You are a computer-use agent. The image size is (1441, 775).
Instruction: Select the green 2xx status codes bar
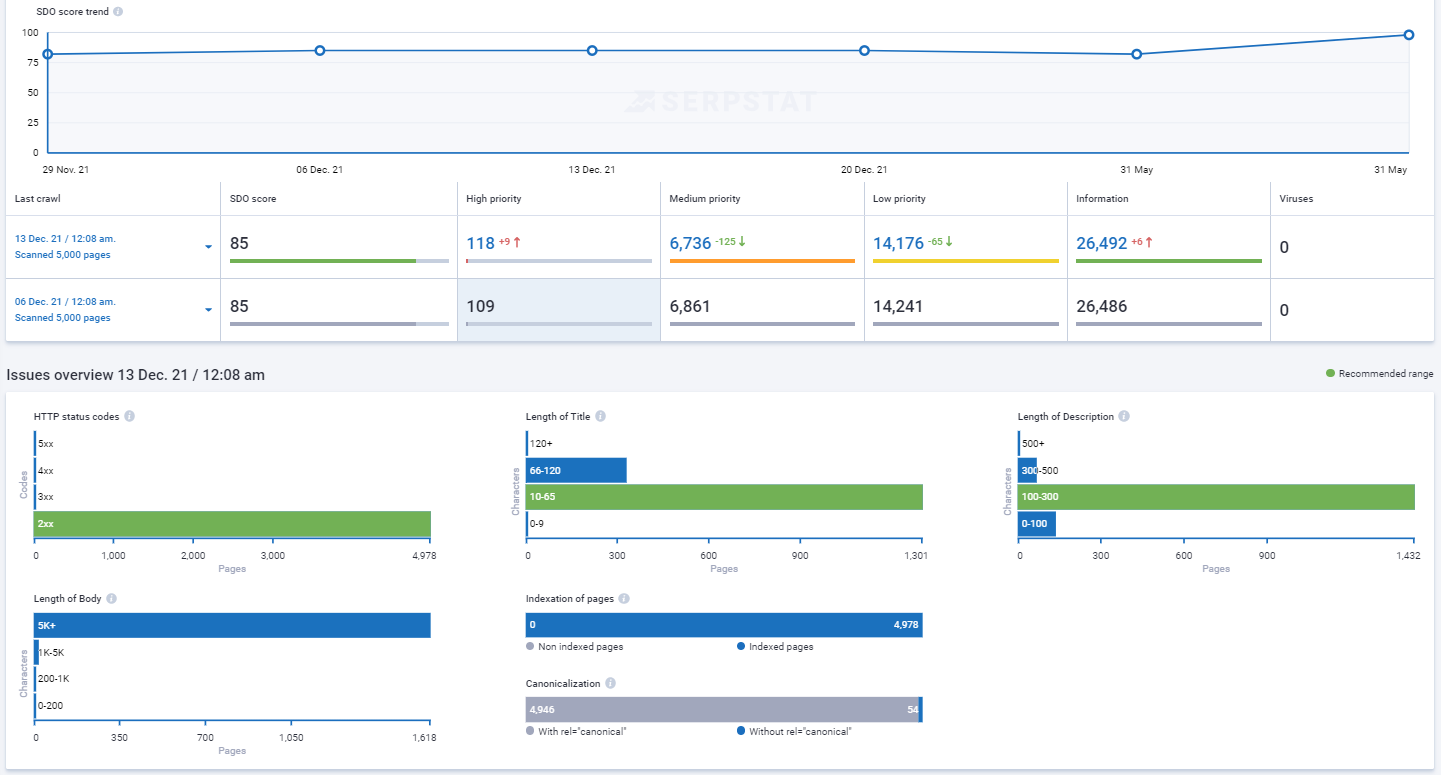[230, 523]
